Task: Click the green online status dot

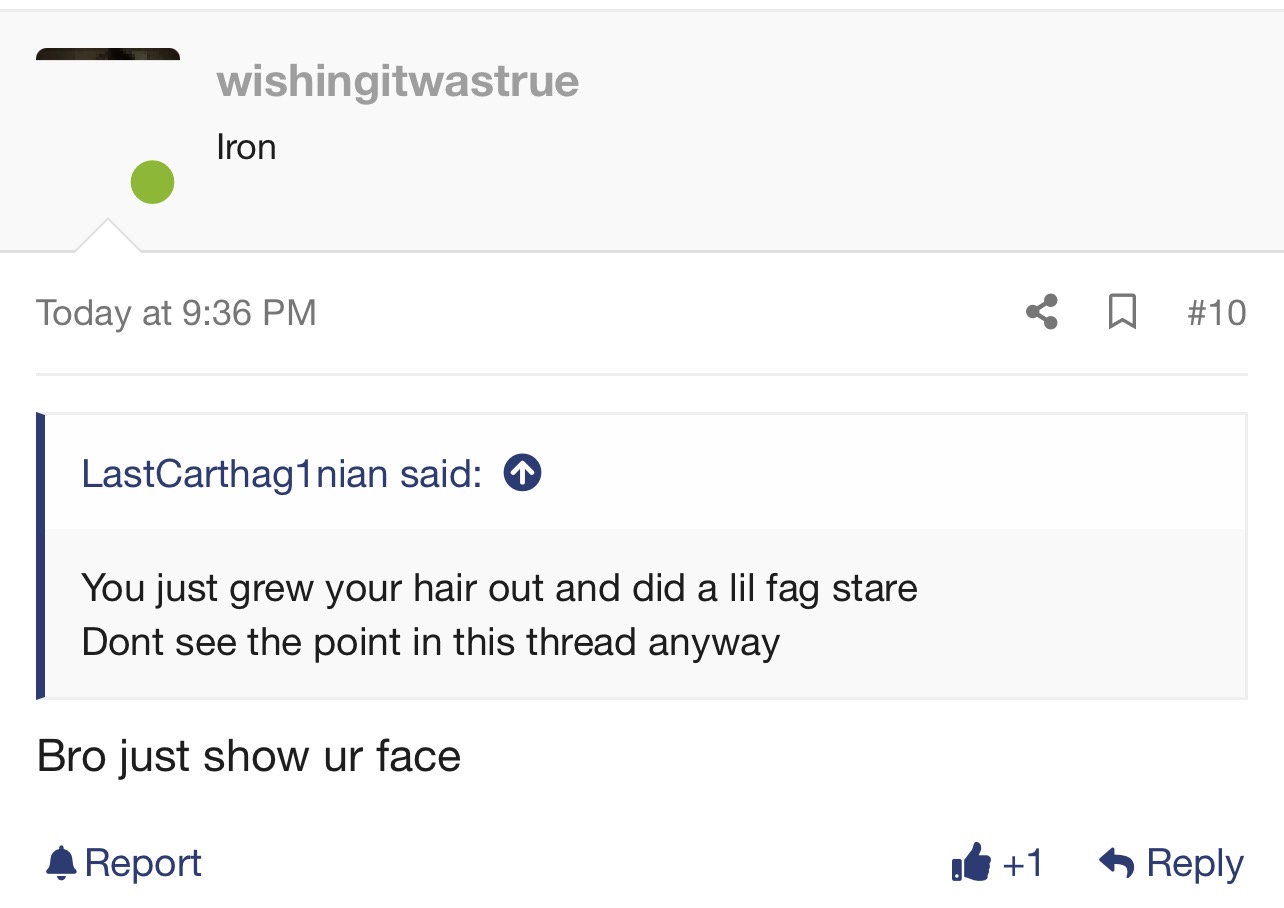Action: click(x=153, y=182)
